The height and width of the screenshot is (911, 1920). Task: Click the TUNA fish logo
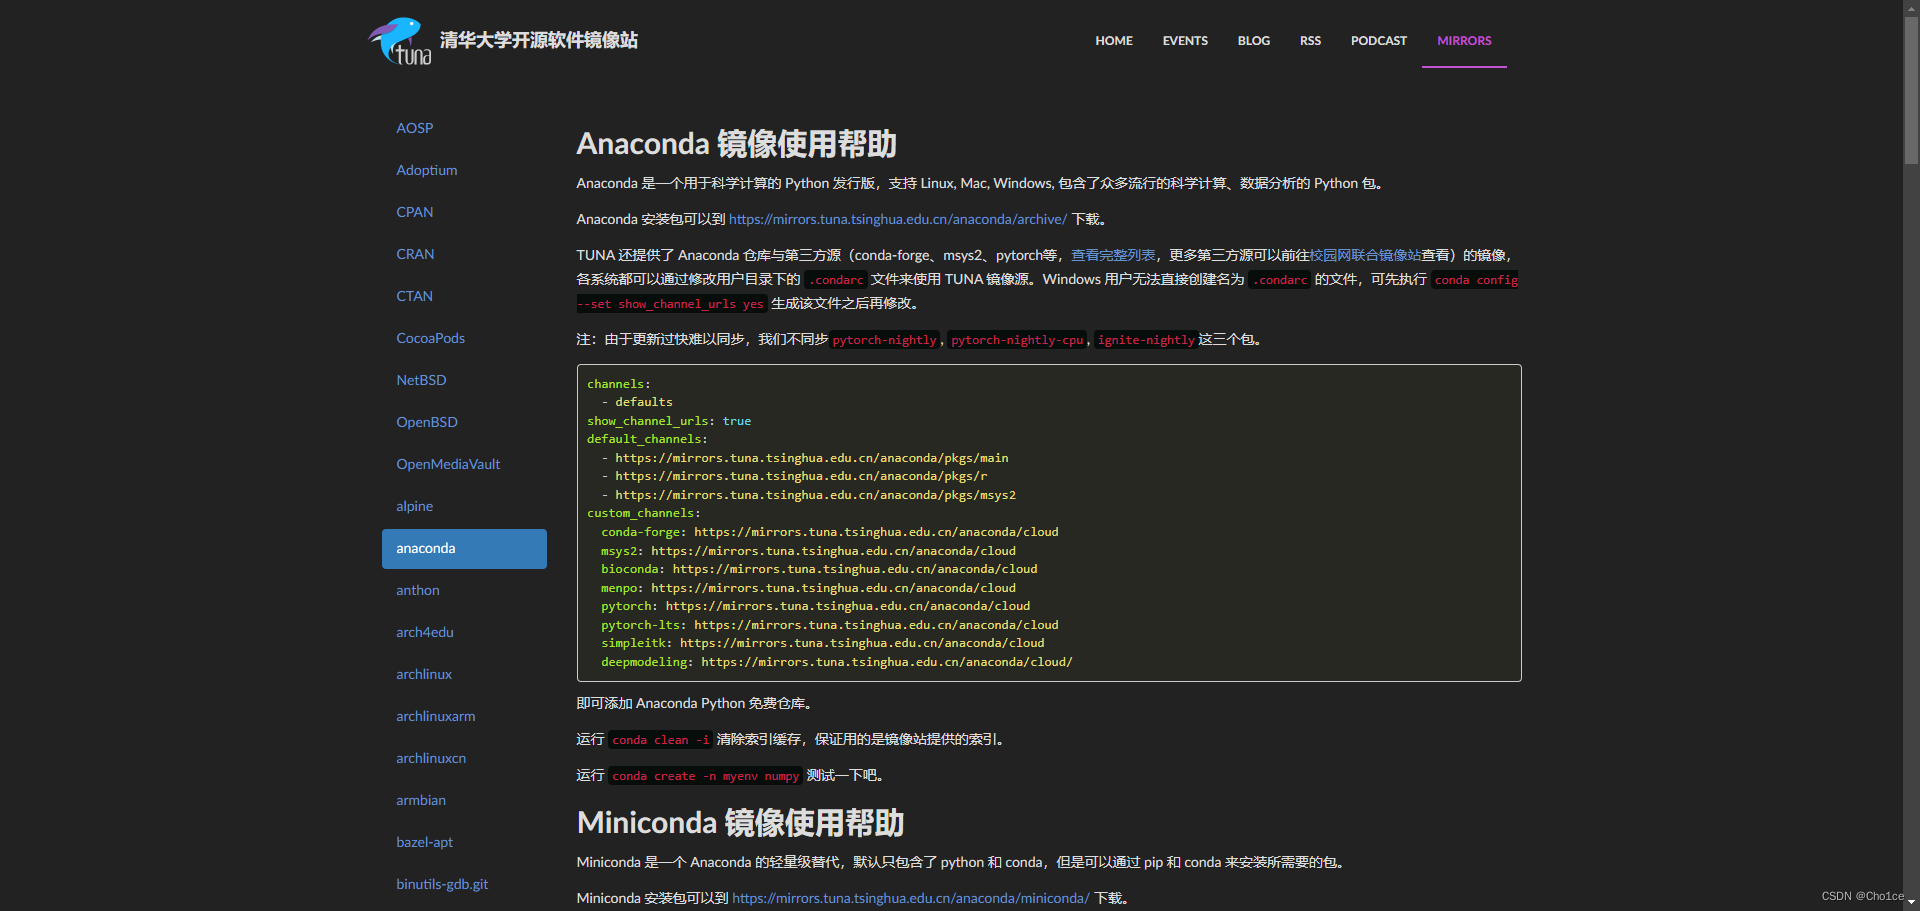point(398,40)
